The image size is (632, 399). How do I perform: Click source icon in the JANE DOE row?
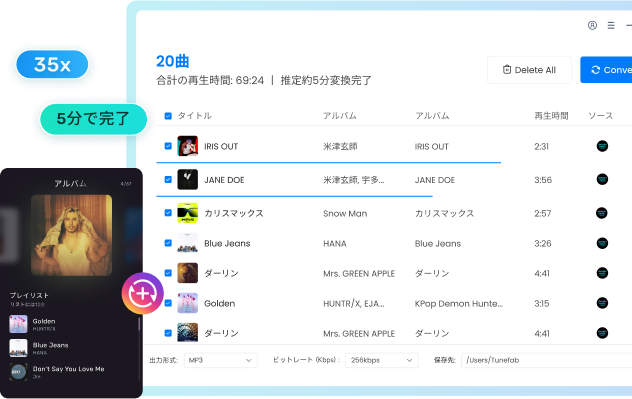tap(602, 179)
